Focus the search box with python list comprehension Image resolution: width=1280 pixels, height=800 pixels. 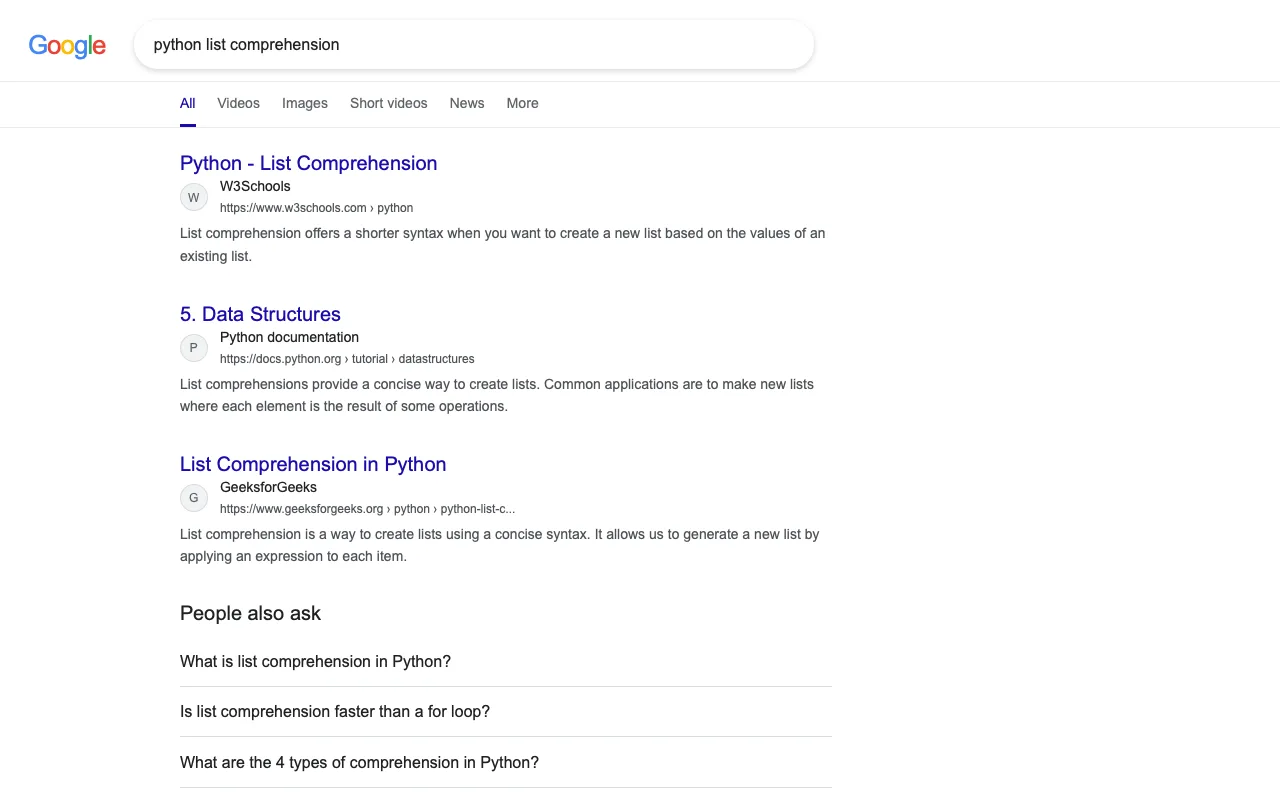point(474,45)
